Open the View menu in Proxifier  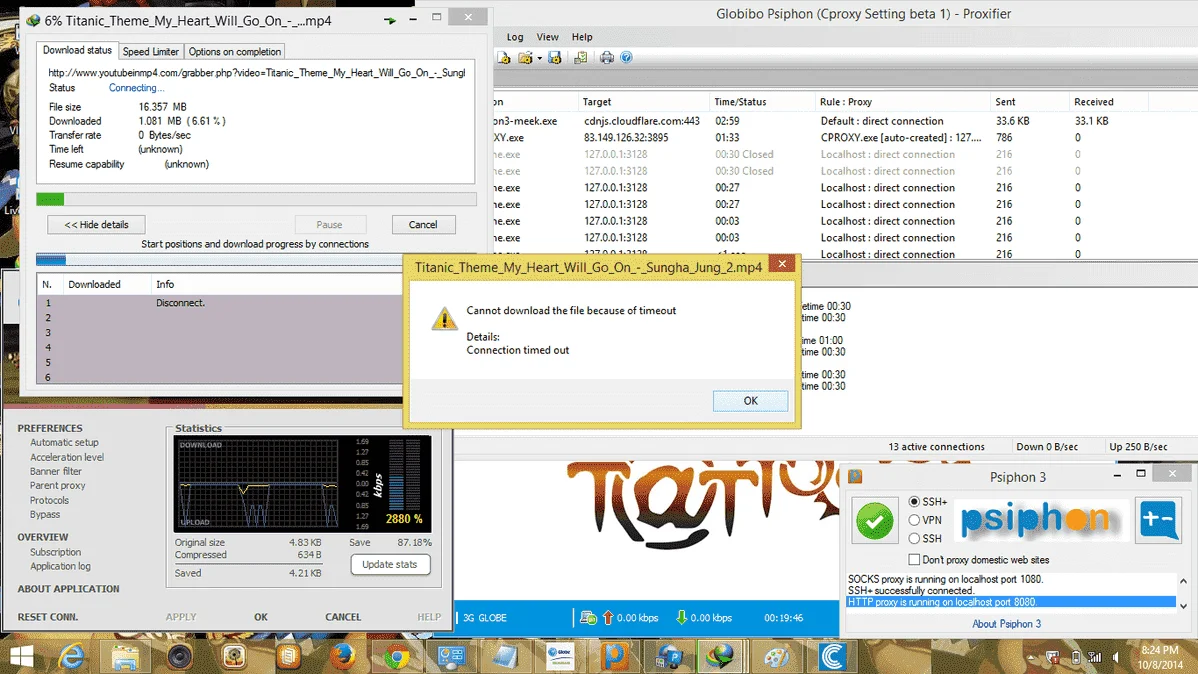[547, 37]
